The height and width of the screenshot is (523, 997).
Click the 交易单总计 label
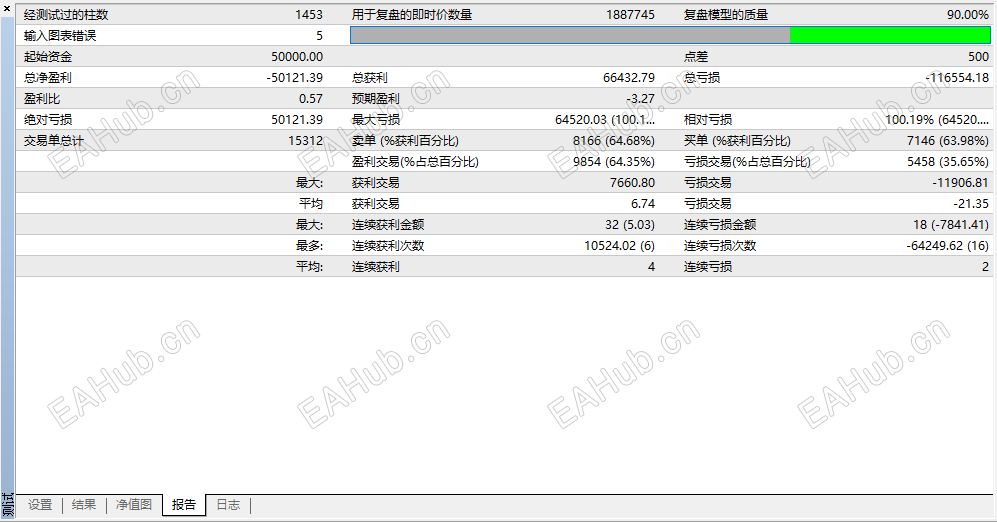click(x=53, y=140)
